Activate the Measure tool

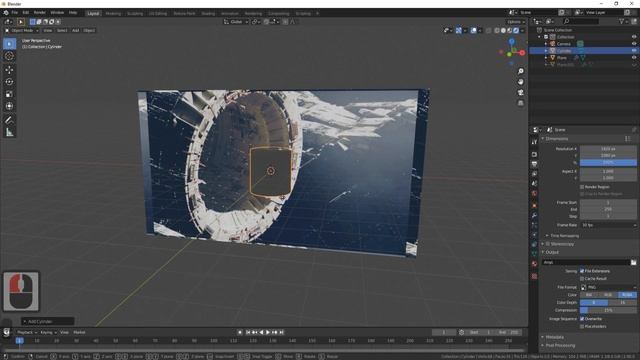(9, 132)
